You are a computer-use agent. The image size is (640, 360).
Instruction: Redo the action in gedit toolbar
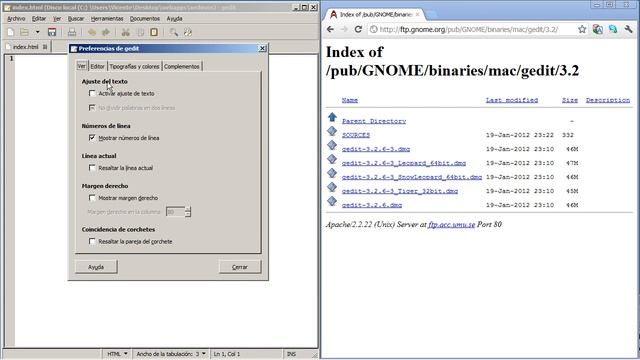pyautogui.click(x=106, y=32)
